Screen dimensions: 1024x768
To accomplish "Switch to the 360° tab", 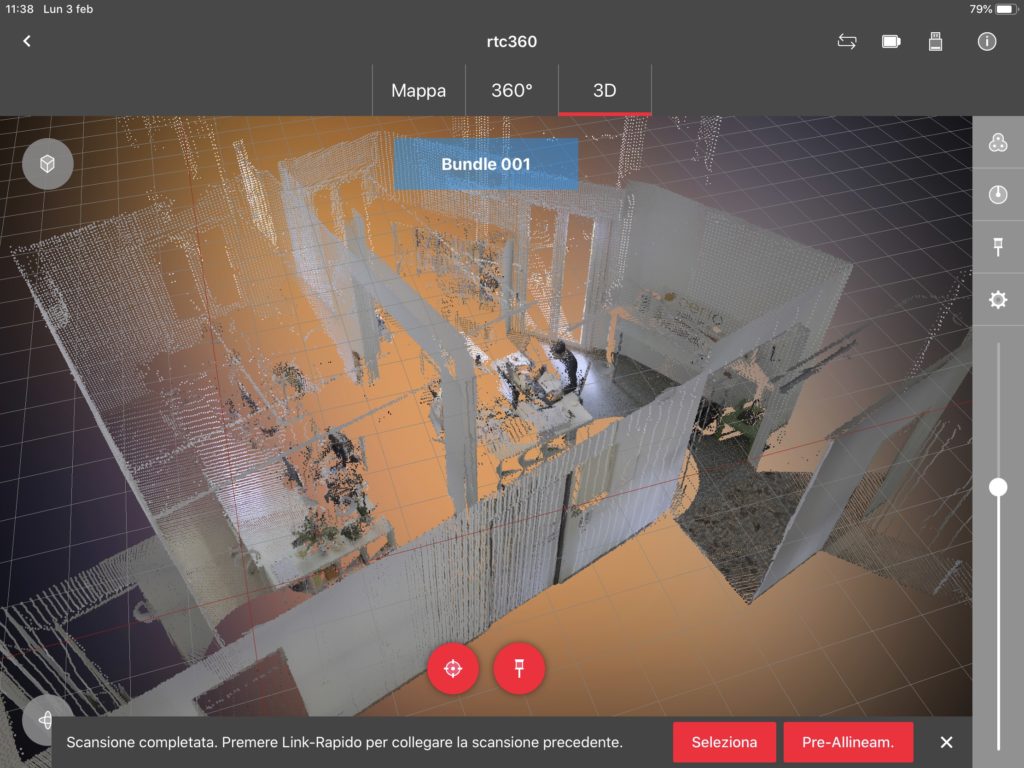I will tap(512, 90).
